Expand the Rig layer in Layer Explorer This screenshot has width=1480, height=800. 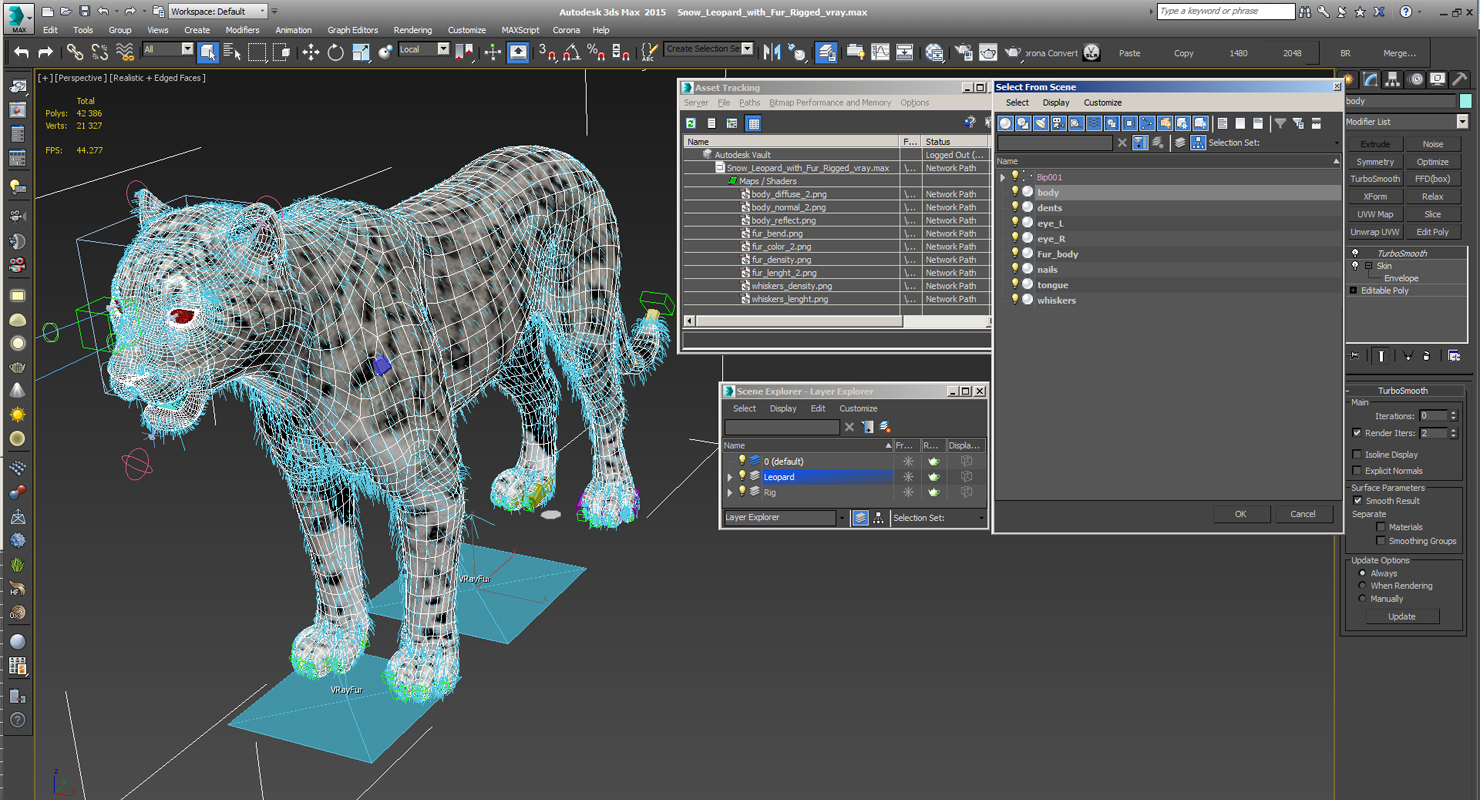(x=730, y=493)
